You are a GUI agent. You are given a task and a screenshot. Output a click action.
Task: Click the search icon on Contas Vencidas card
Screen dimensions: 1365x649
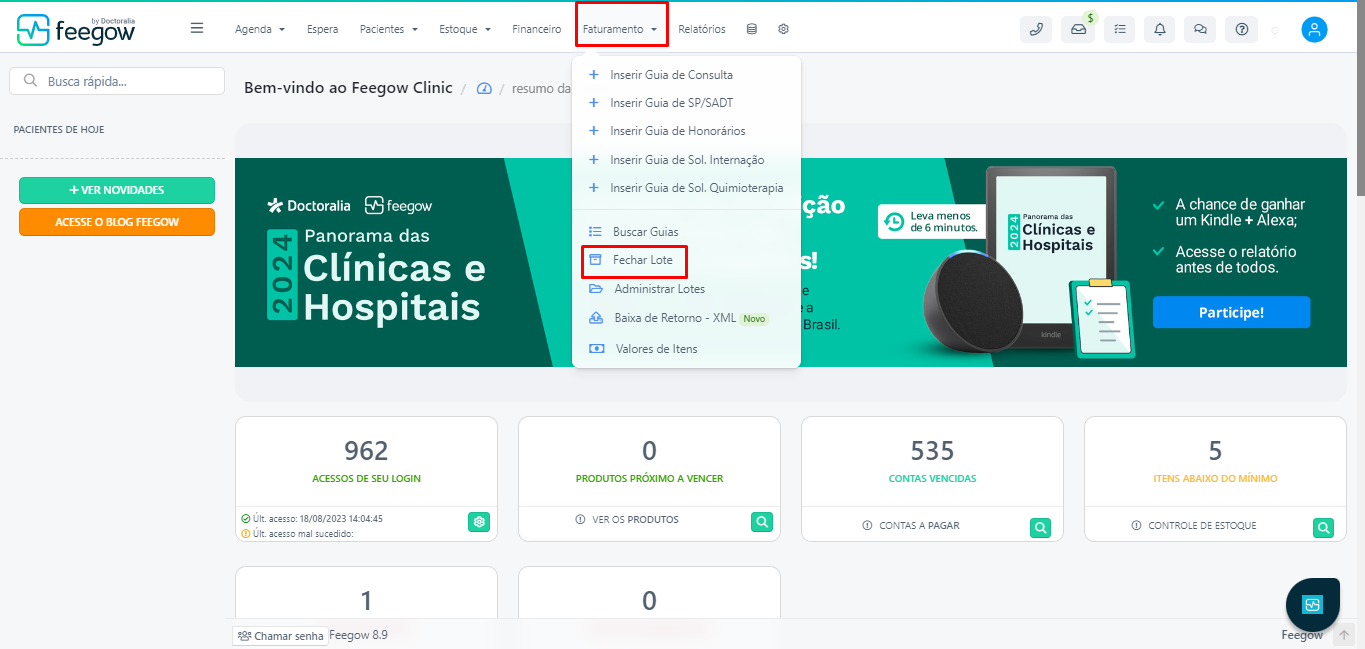tap(1041, 527)
